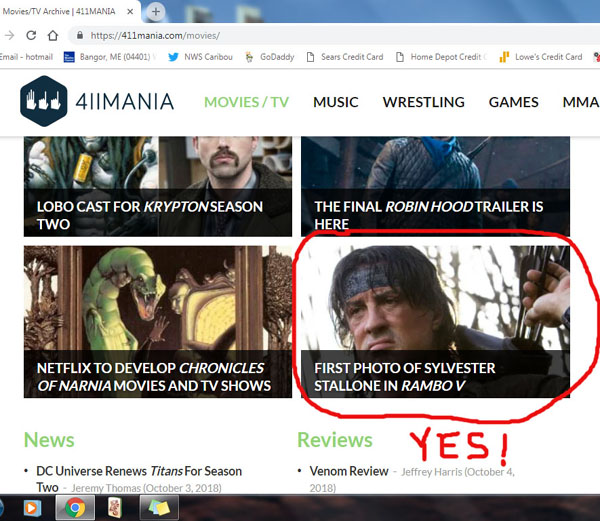Launch Chrome from the taskbar
Viewport: 600px width, 521px height.
point(75,508)
